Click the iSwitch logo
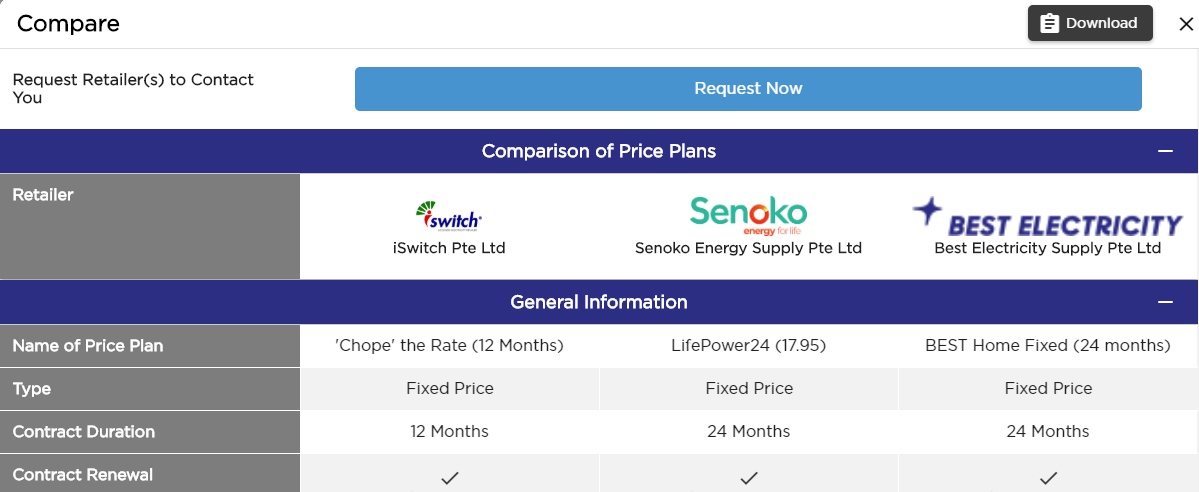Image resolution: width=1199 pixels, height=492 pixels. (x=449, y=215)
